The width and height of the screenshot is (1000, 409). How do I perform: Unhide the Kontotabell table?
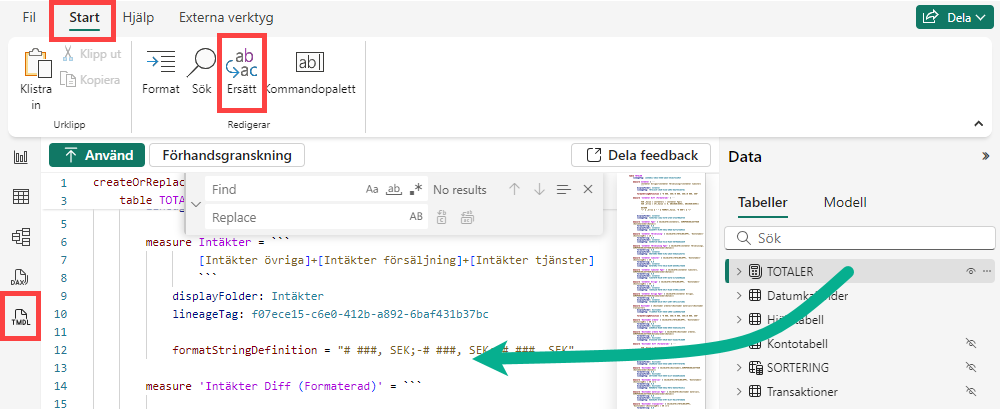tap(971, 344)
